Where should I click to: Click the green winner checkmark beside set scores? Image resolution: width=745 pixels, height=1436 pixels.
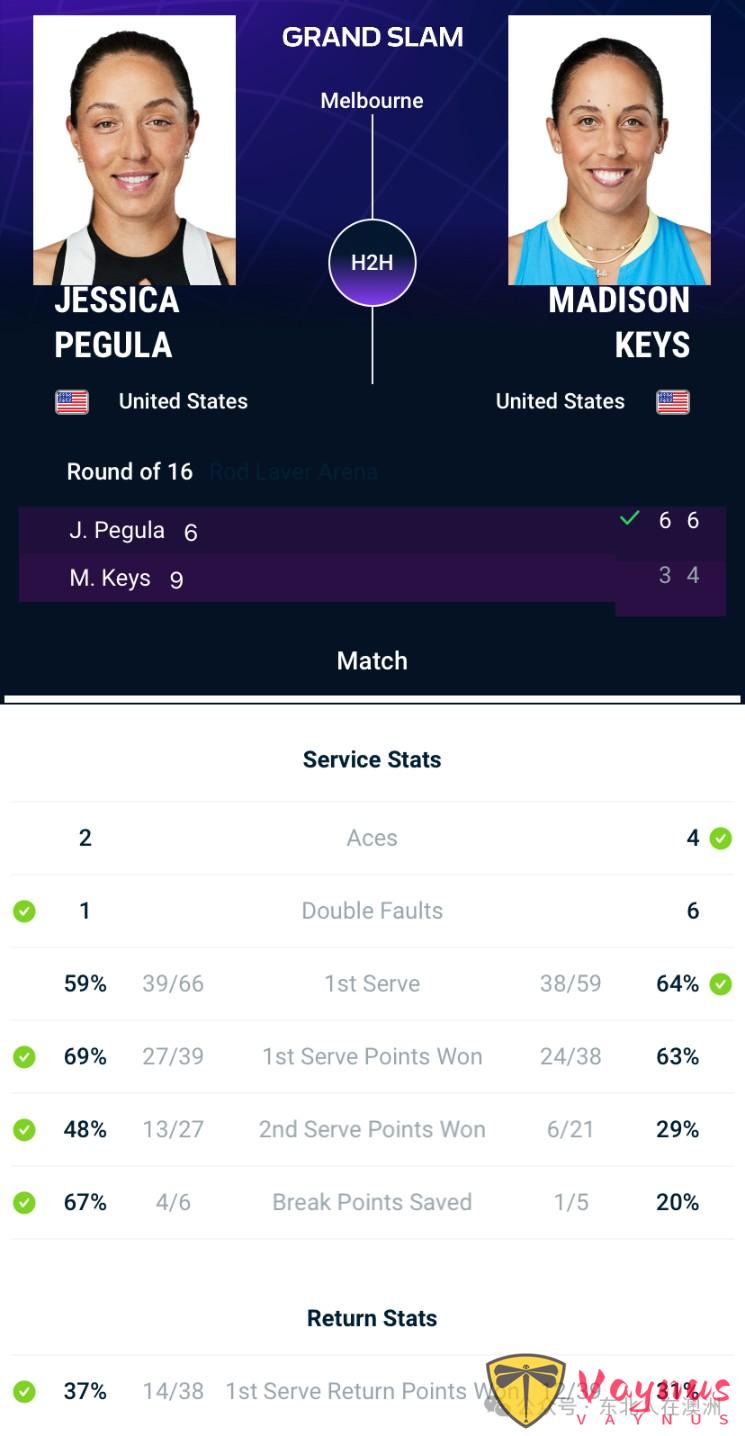pyautogui.click(x=629, y=518)
